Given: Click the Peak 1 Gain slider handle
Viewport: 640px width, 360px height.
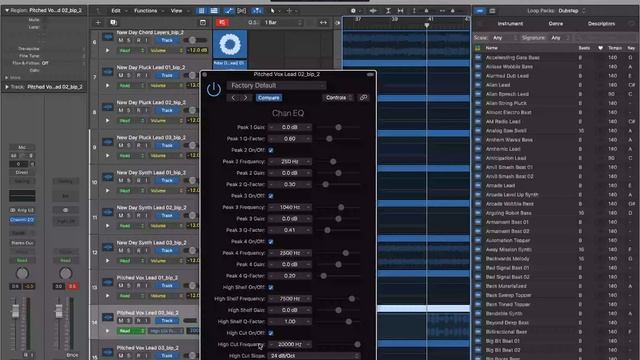Looking at the screenshot, I should click(338, 127).
